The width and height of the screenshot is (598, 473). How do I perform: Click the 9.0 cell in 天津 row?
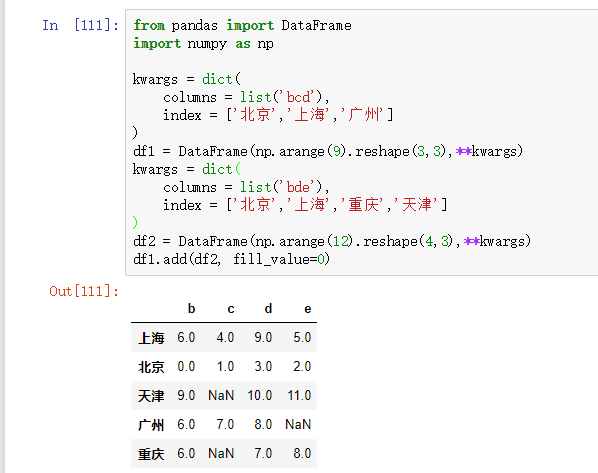[x=186, y=396]
